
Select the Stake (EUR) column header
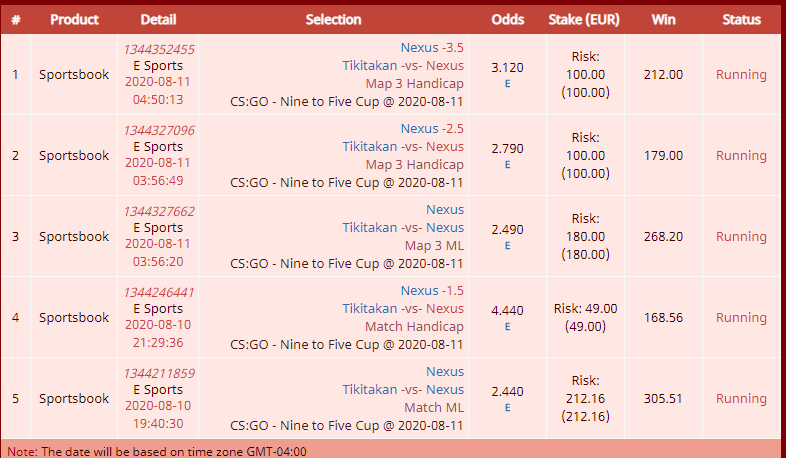[x=584, y=20]
